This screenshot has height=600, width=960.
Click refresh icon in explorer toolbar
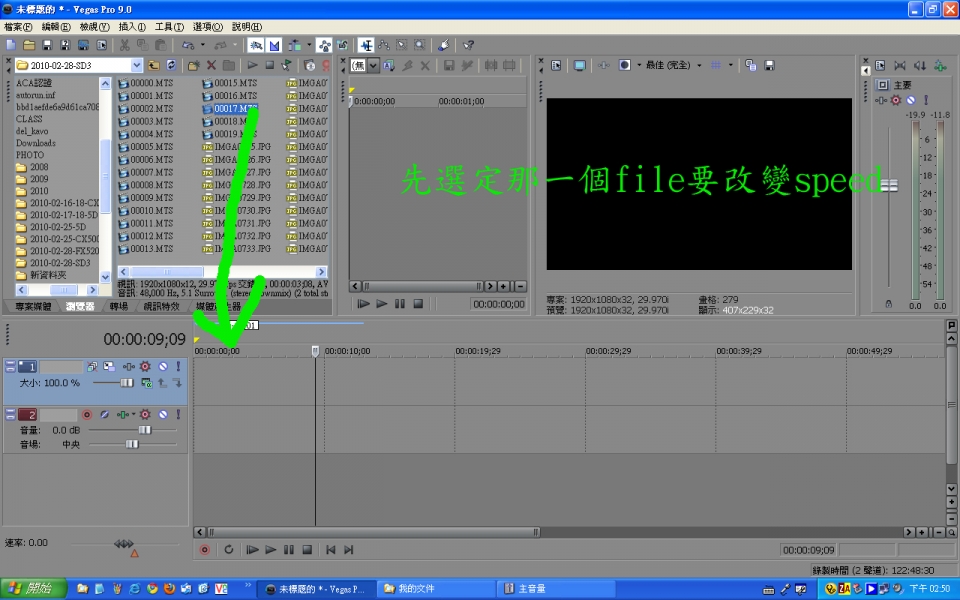171,65
